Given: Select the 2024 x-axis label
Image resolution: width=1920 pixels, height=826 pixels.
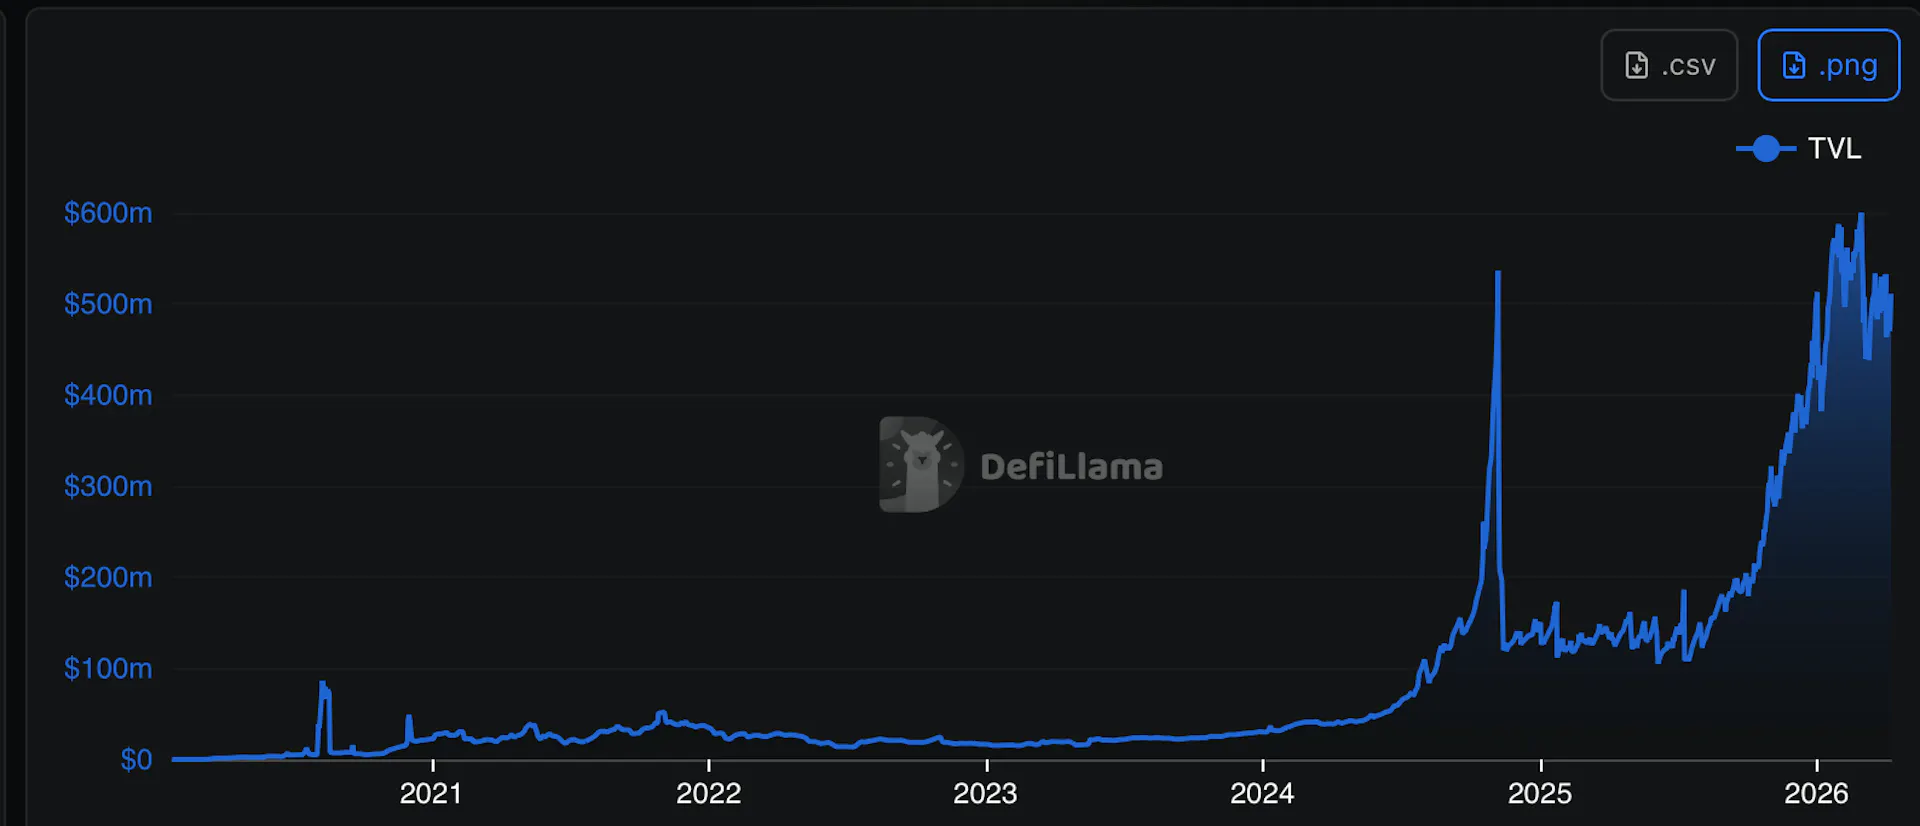Looking at the screenshot, I should click(1262, 794).
